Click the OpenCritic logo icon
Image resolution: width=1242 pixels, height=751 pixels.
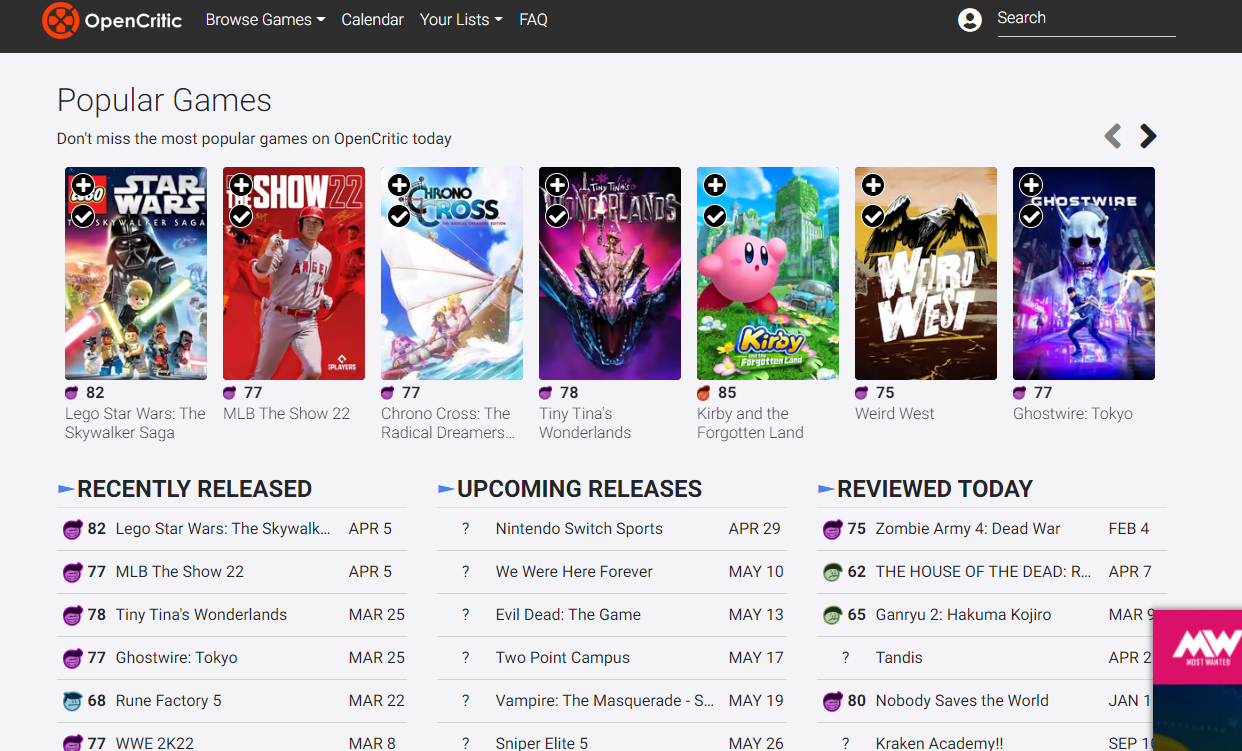[x=60, y=20]
